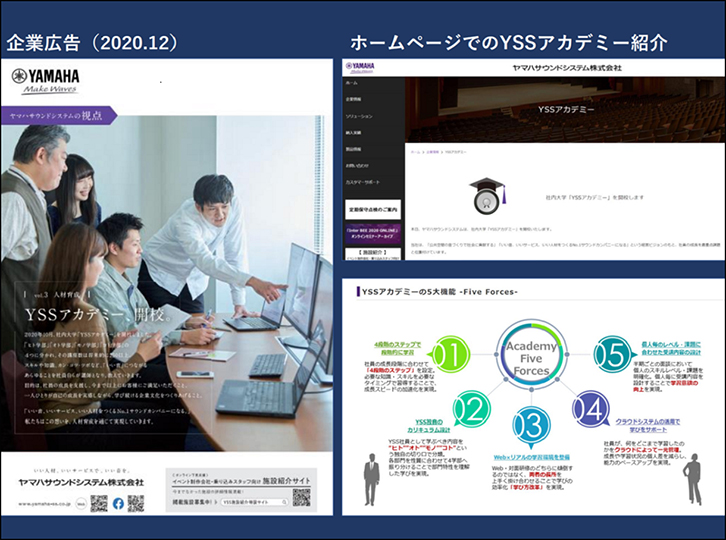
Task: Click the 【施設紹介】 banner in the sidebar
Action: 373,254
